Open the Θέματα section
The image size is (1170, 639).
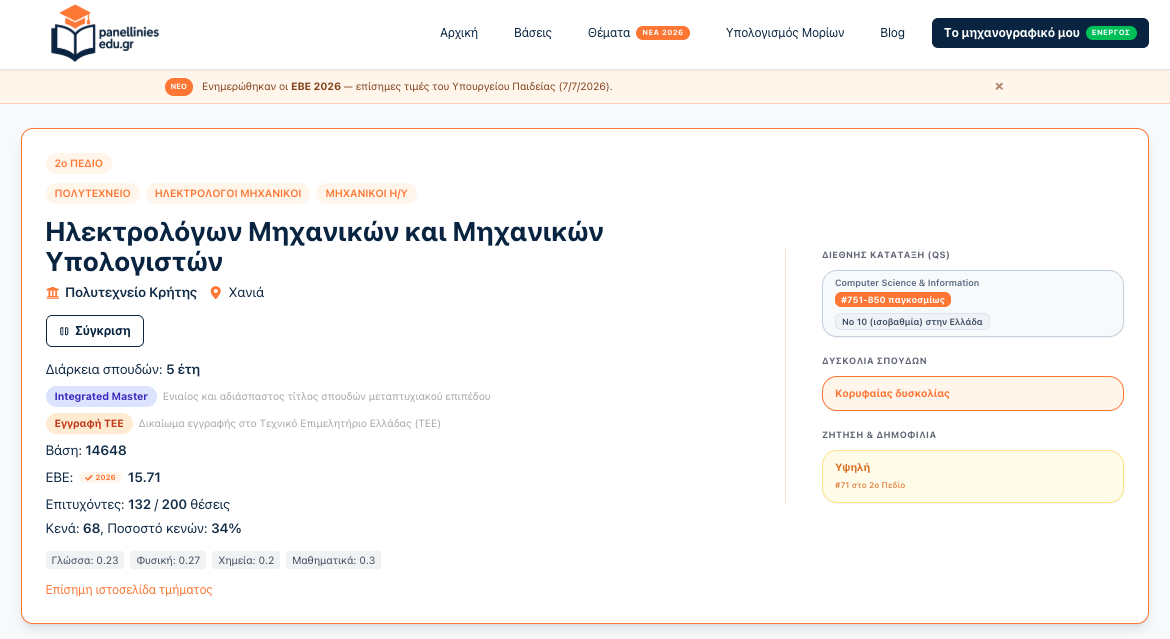pos(609,33)
